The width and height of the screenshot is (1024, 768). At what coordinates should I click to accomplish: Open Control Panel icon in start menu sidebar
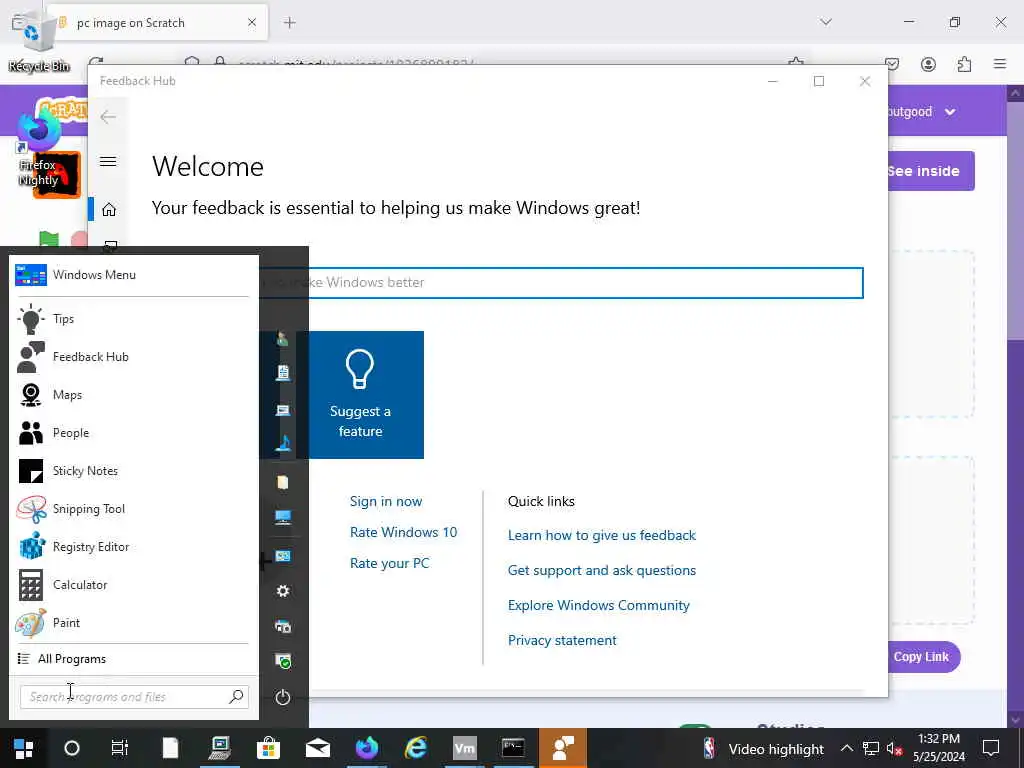coord(283,556)
